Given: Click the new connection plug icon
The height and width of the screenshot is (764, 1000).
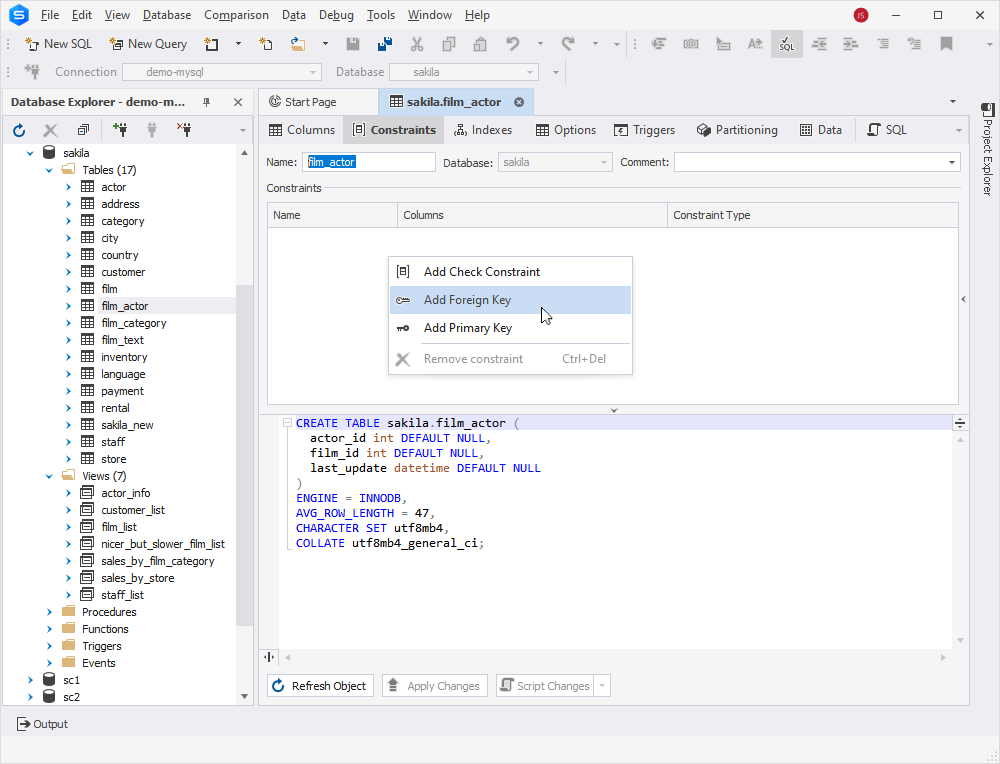Looking at the screenshot, I should coord(120,131).
